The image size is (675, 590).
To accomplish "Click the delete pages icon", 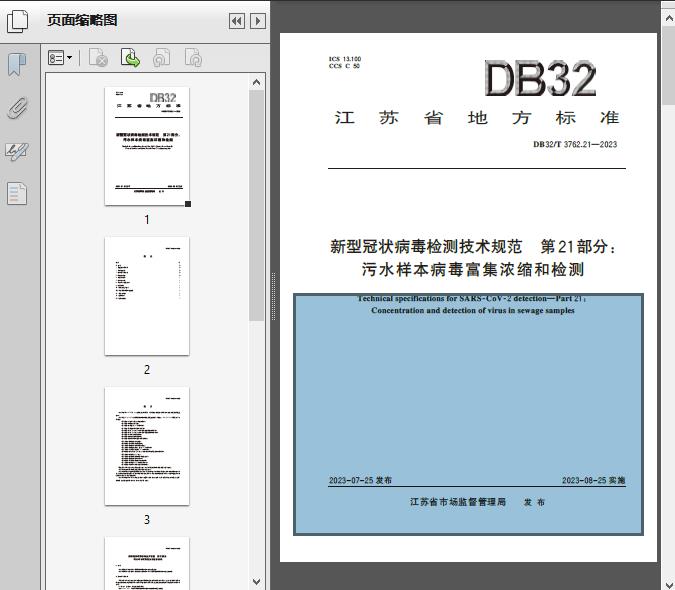I will (98, 58).
